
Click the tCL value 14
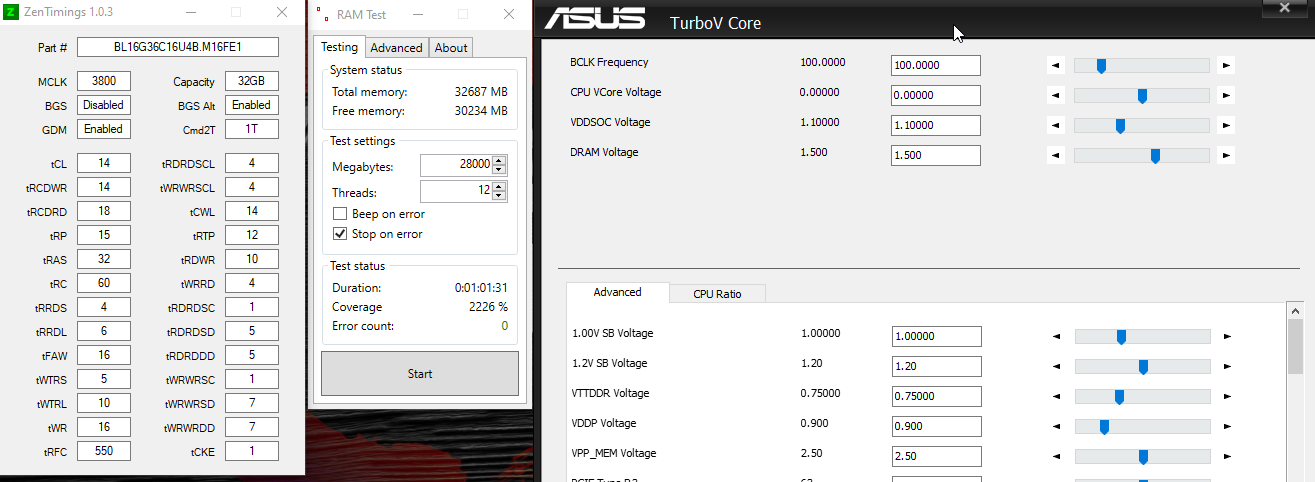tap(104, 163)
